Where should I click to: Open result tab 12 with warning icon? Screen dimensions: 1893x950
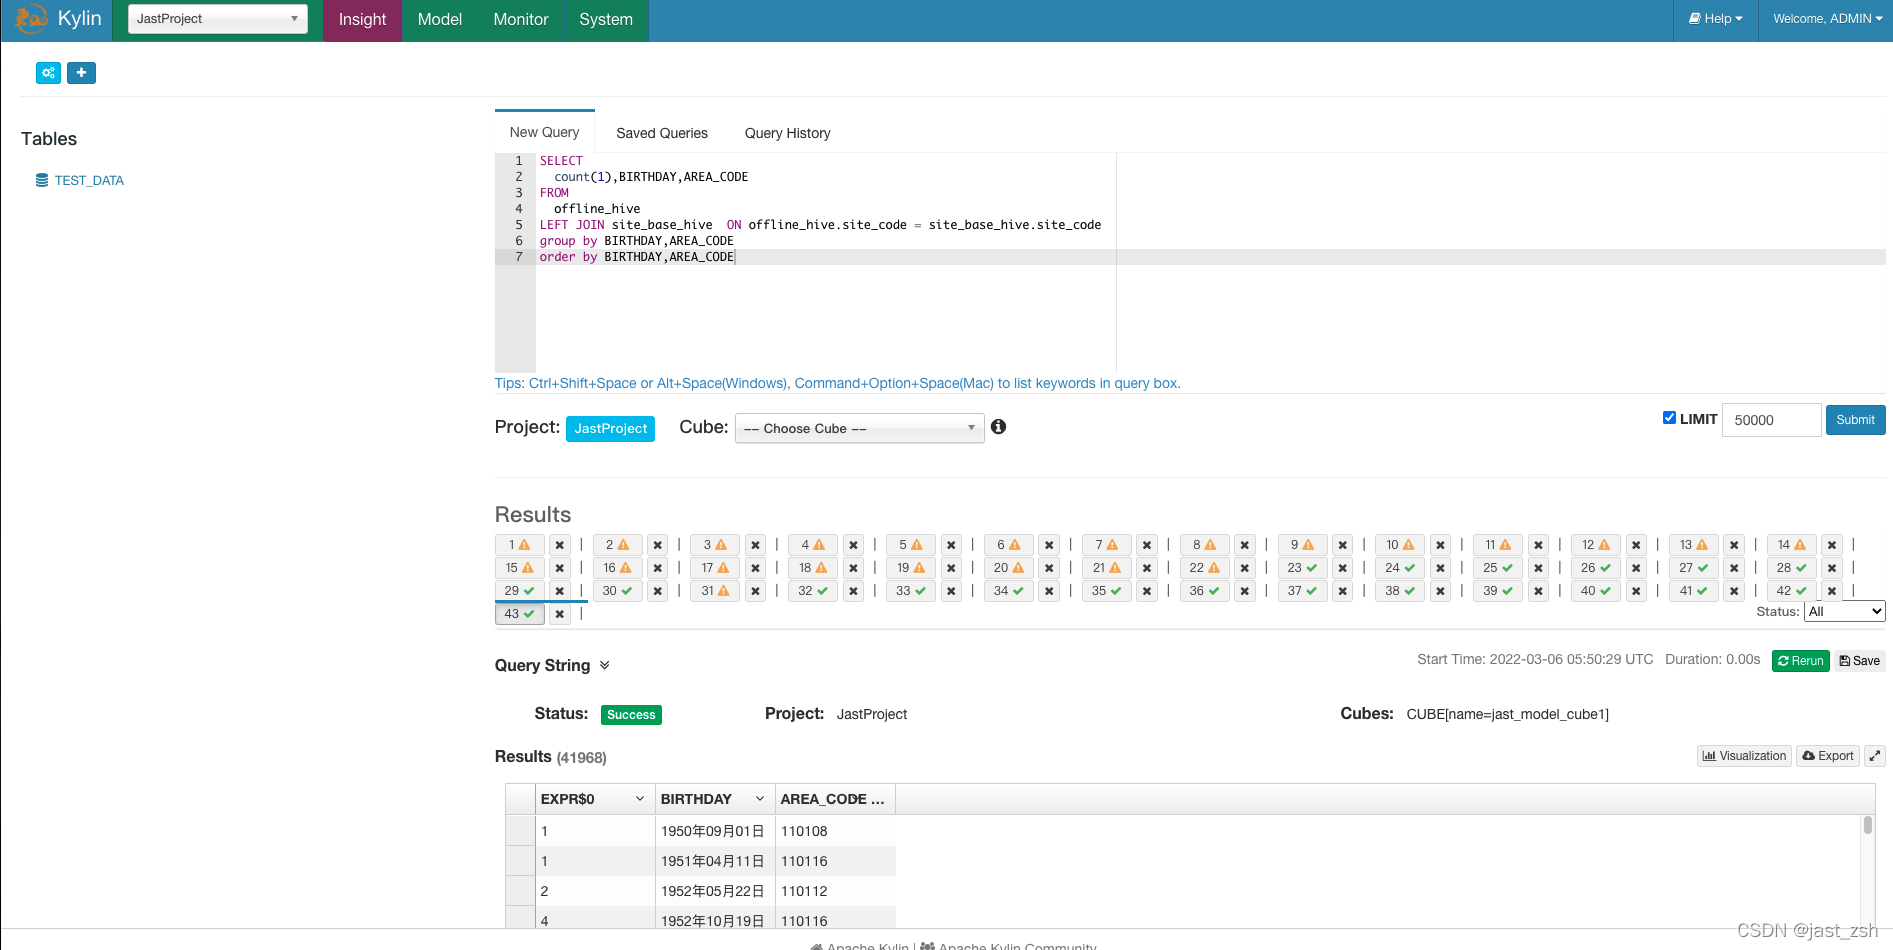pos(1596,545)
